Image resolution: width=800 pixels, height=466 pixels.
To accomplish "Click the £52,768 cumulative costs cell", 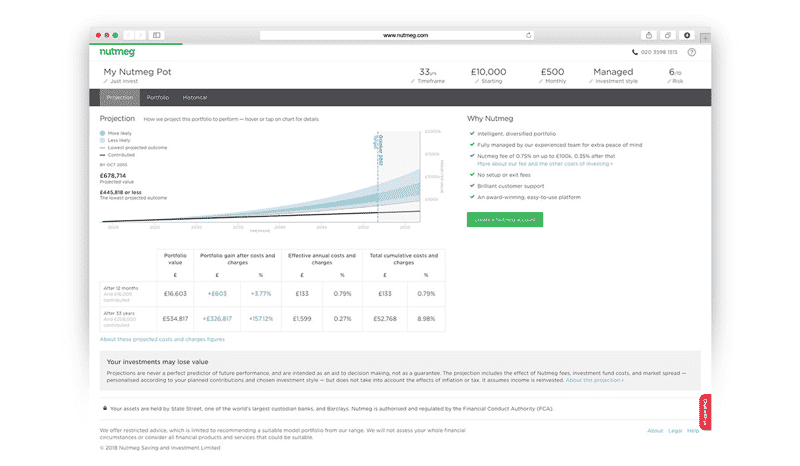I will pyautogui.click(x=385, y=319).
